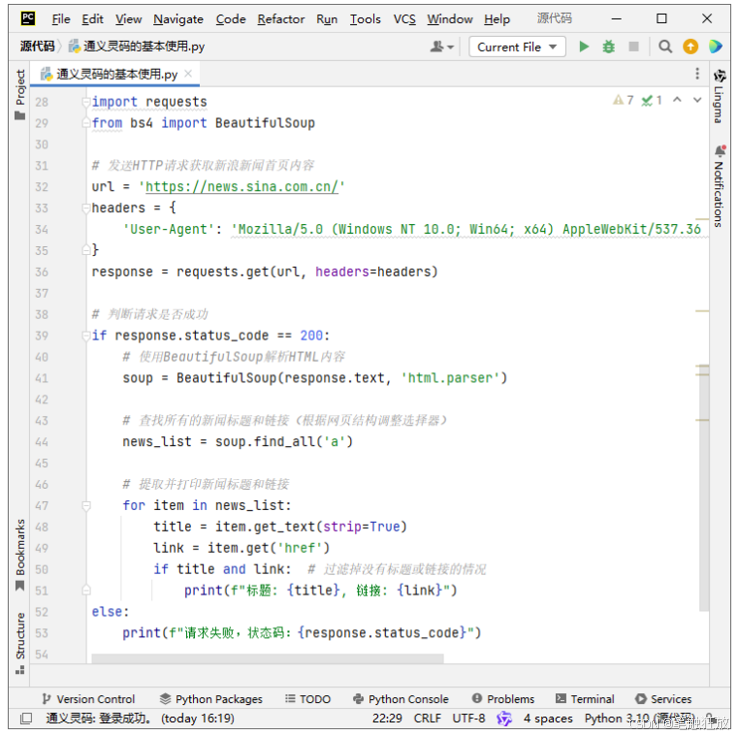Collapse the import block at line 28
This screenshot has width=740, height=737.
85,102
